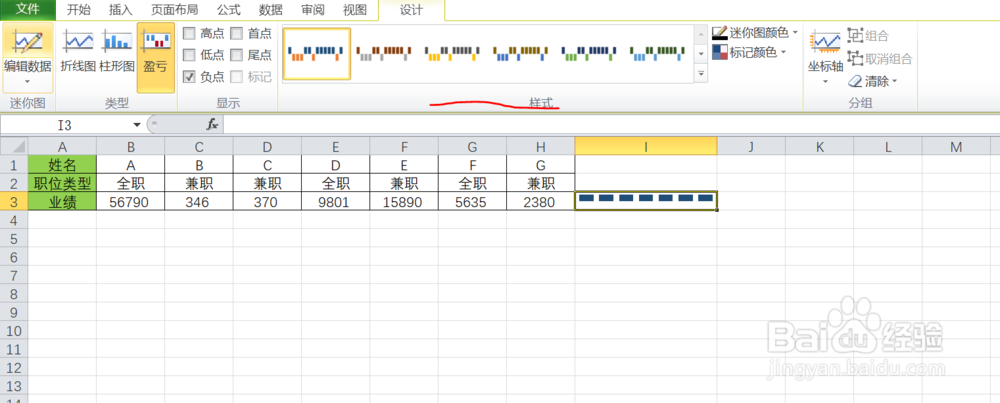Click style gallery scroll-up arrow
Viewport: 1000px width, 403px height.
701,34
